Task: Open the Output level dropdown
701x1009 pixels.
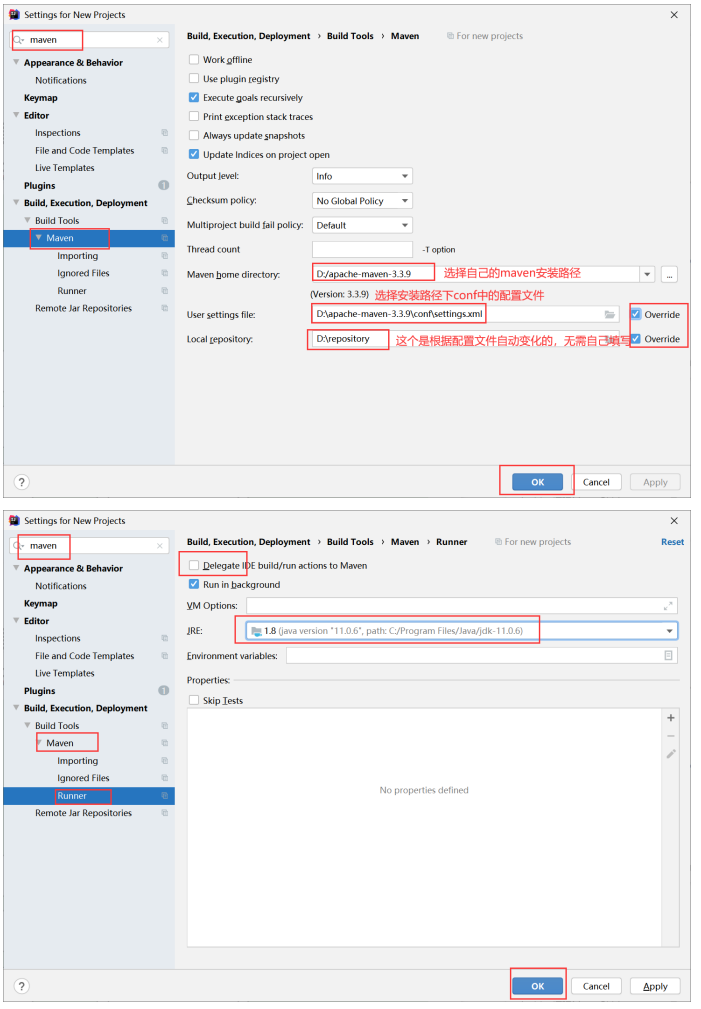Action: tap(362, 176)
